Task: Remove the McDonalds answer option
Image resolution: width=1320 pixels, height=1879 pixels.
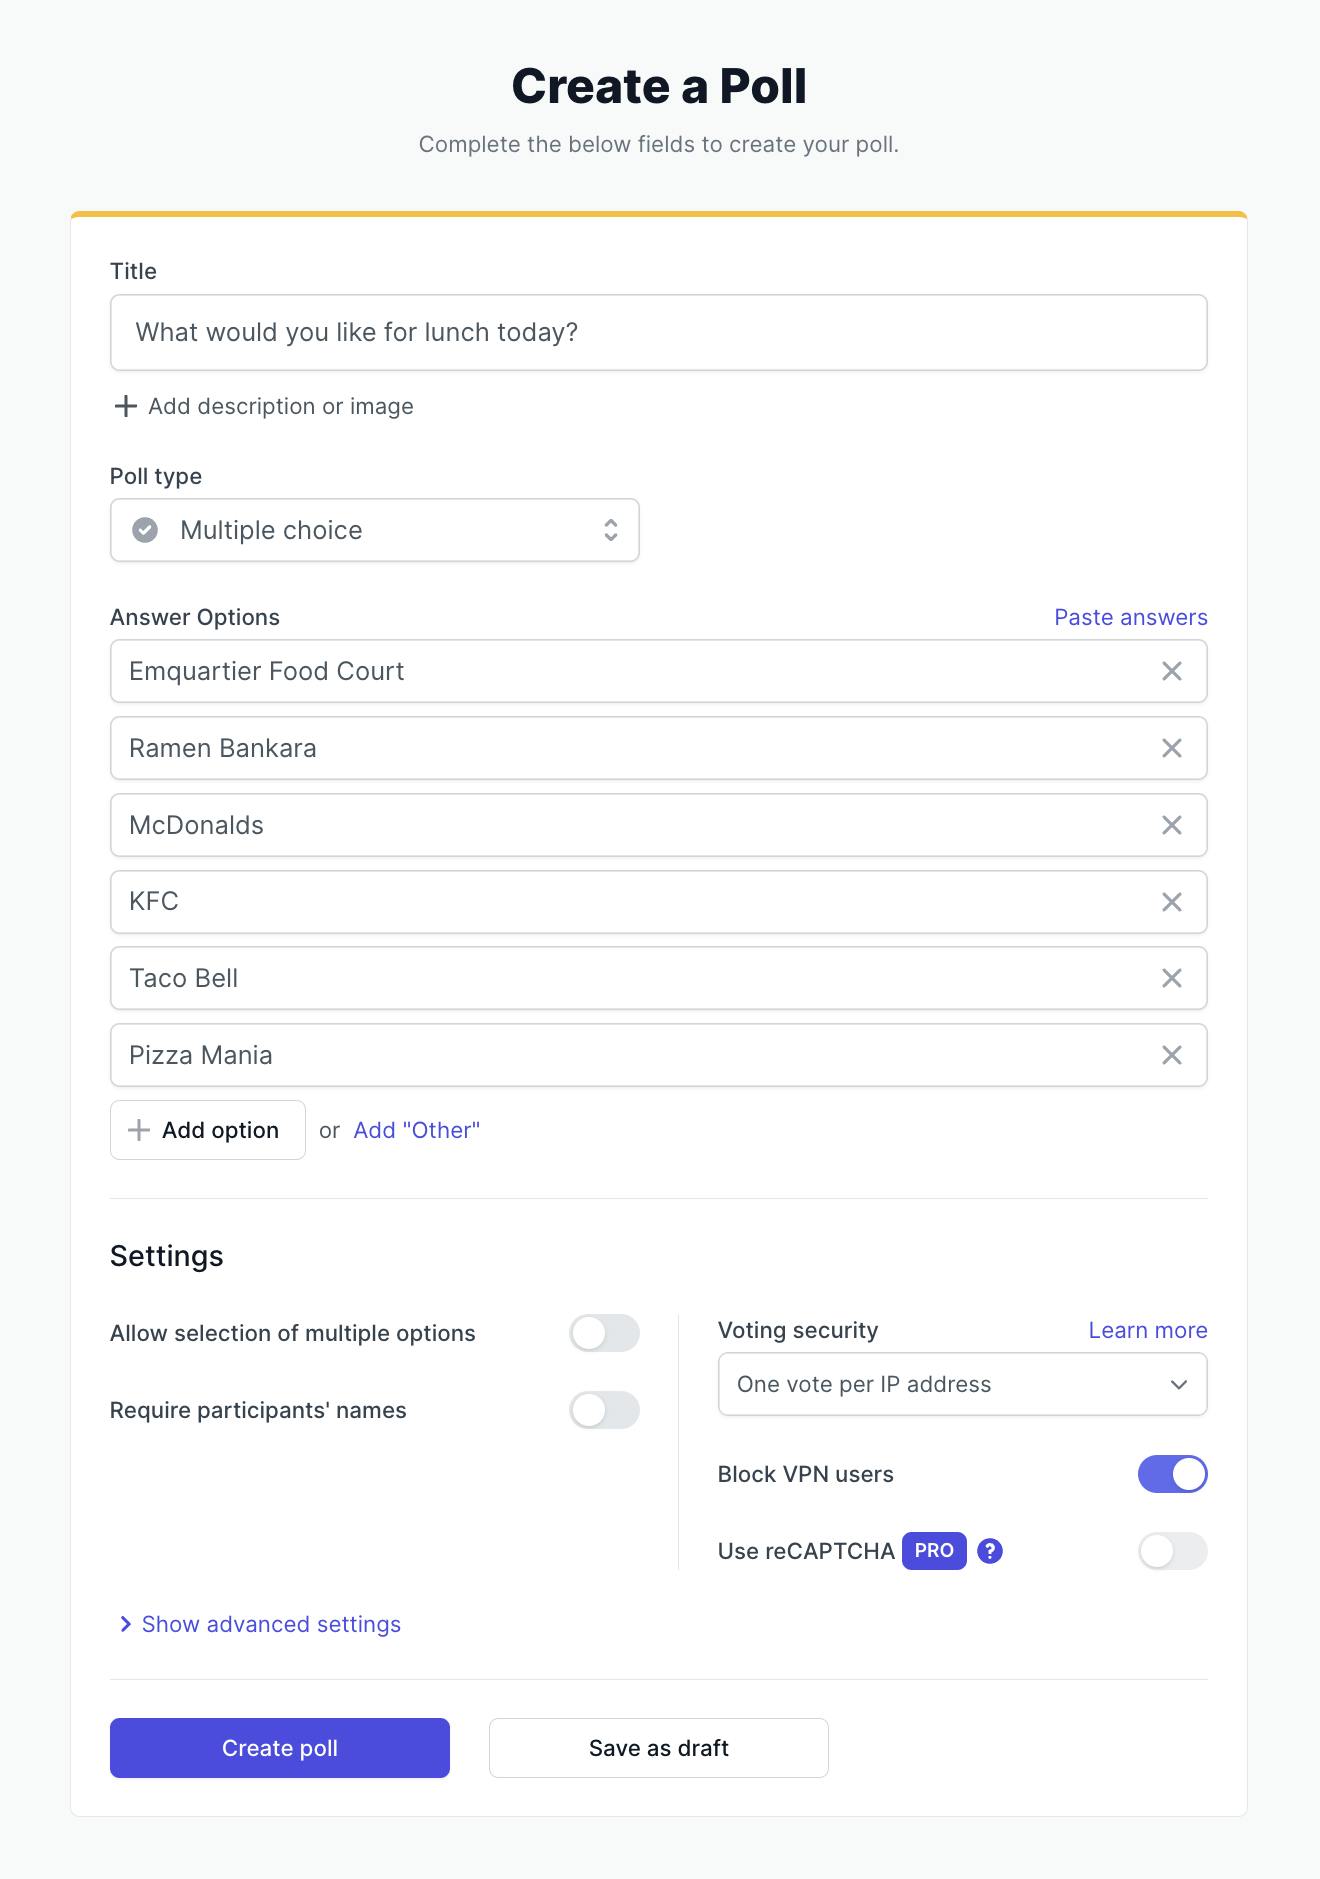Action: 1172,824
